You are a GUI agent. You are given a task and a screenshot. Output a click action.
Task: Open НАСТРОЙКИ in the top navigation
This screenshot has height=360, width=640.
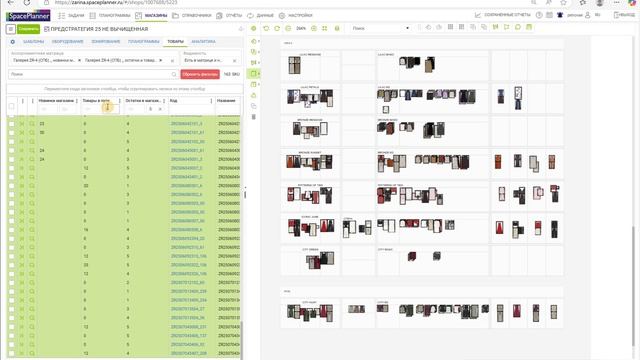[x=296, y=16]
